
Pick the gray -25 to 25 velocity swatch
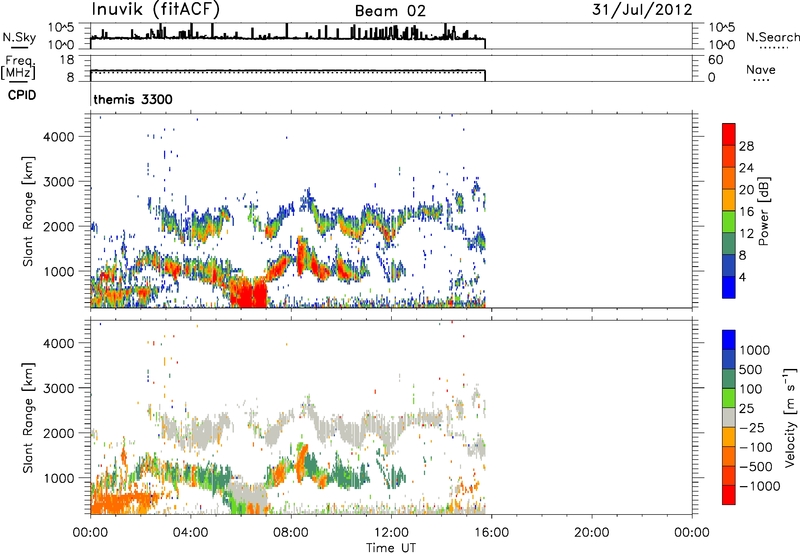click(x=729, y=417)
